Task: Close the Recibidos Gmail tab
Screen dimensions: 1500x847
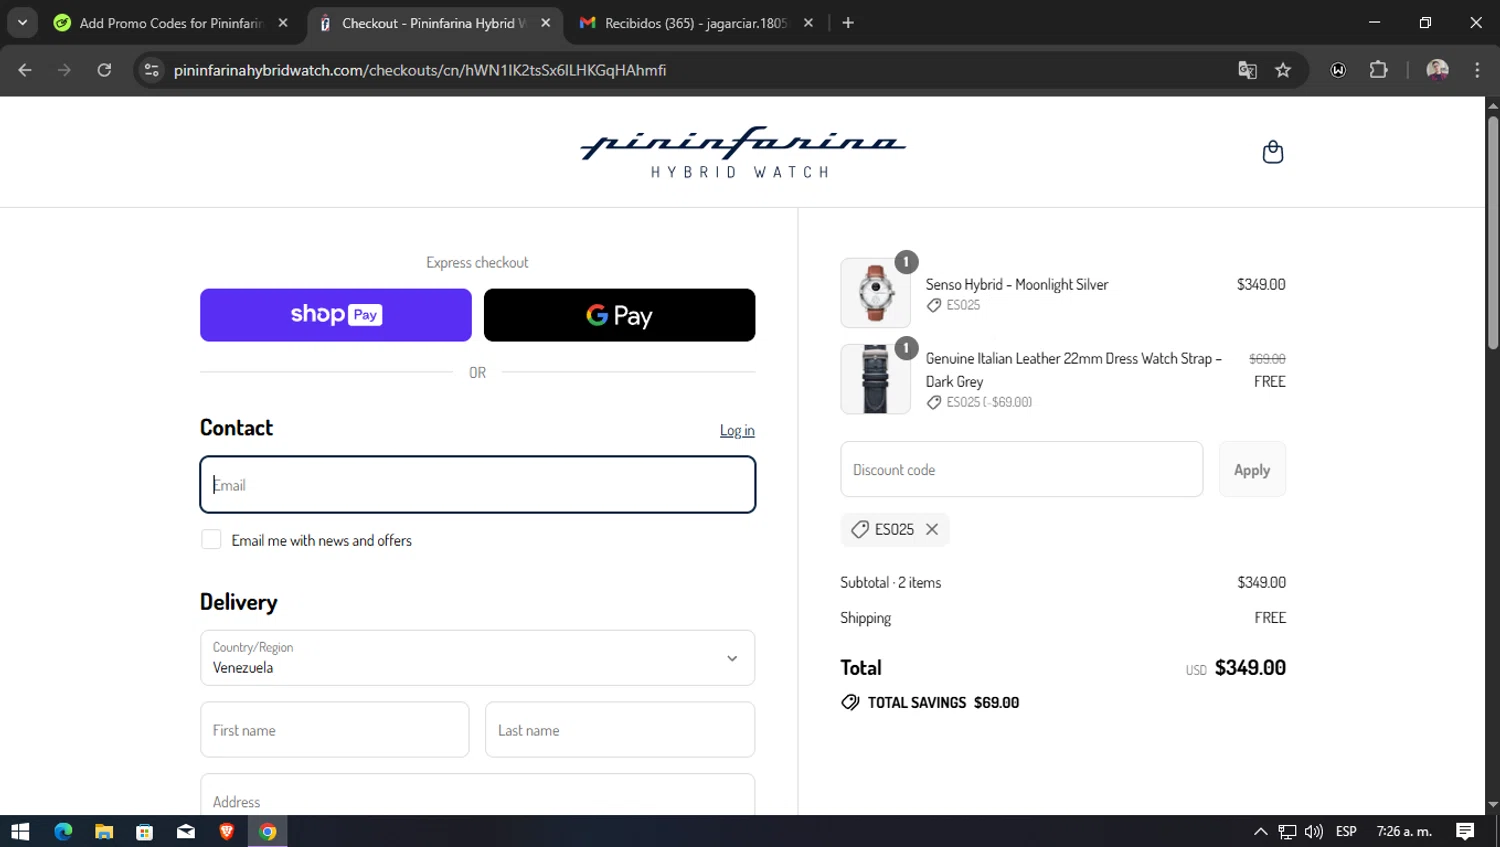Action: 808,23
